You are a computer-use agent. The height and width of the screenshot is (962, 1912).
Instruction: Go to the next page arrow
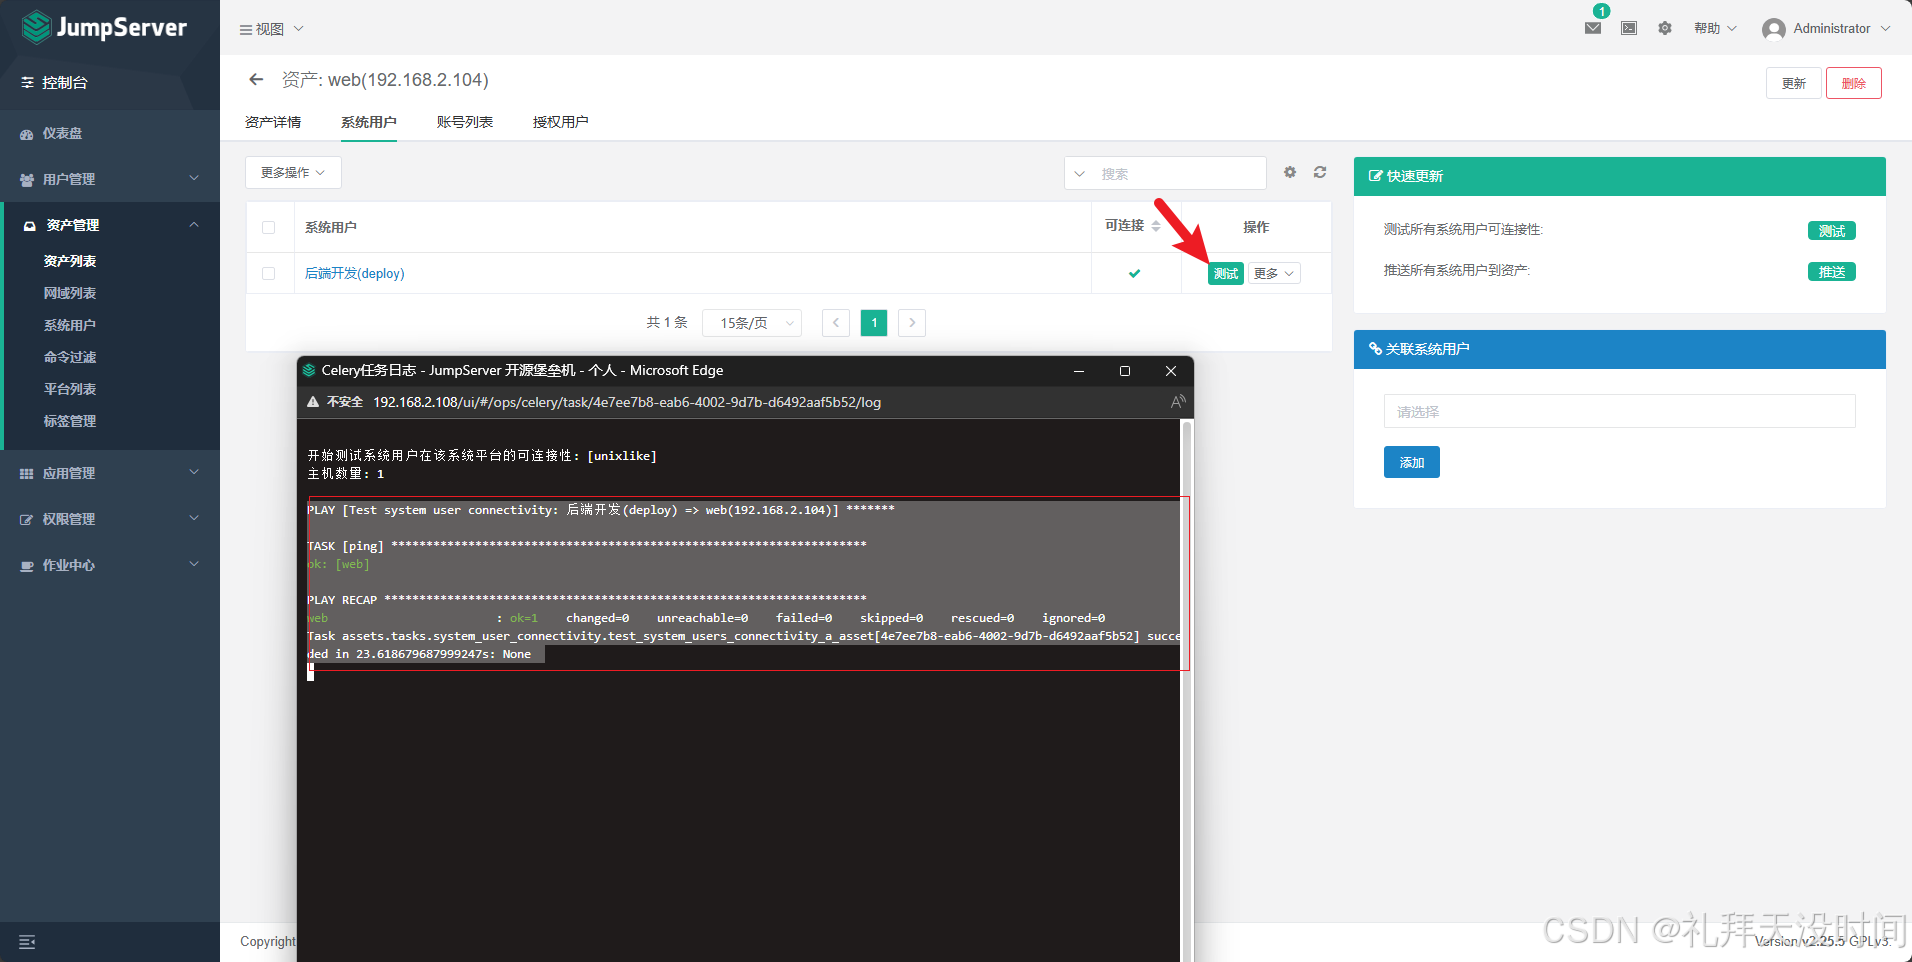[912, 323]
